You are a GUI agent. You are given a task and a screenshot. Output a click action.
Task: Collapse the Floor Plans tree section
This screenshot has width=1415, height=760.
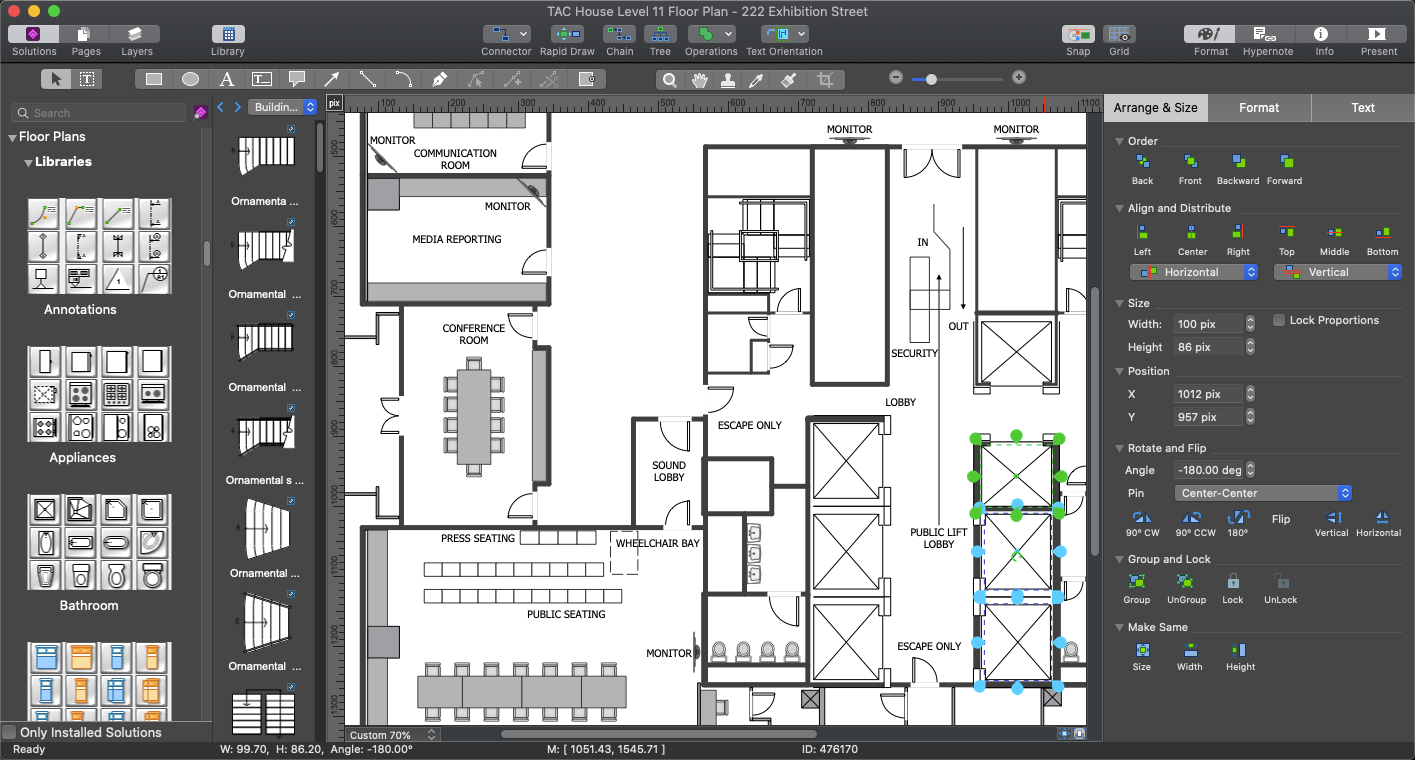pos(13,137)
